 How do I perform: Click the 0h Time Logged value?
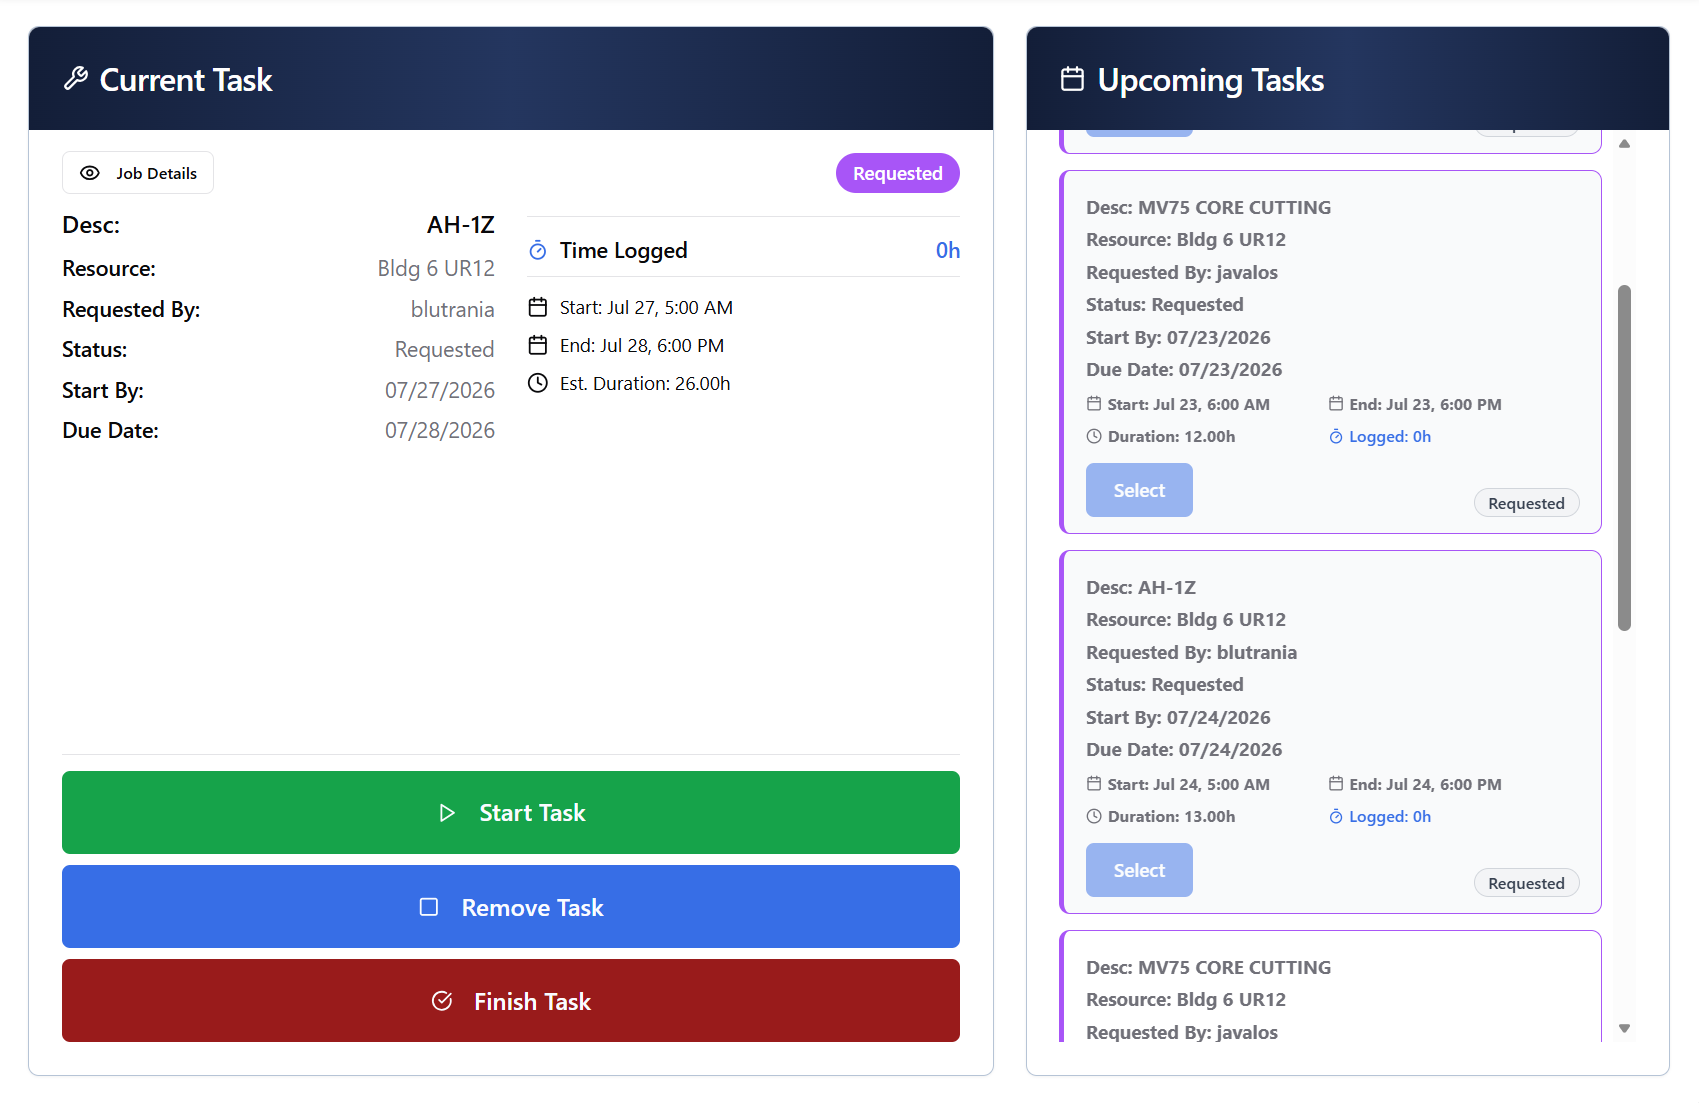[x=948, y=250]
